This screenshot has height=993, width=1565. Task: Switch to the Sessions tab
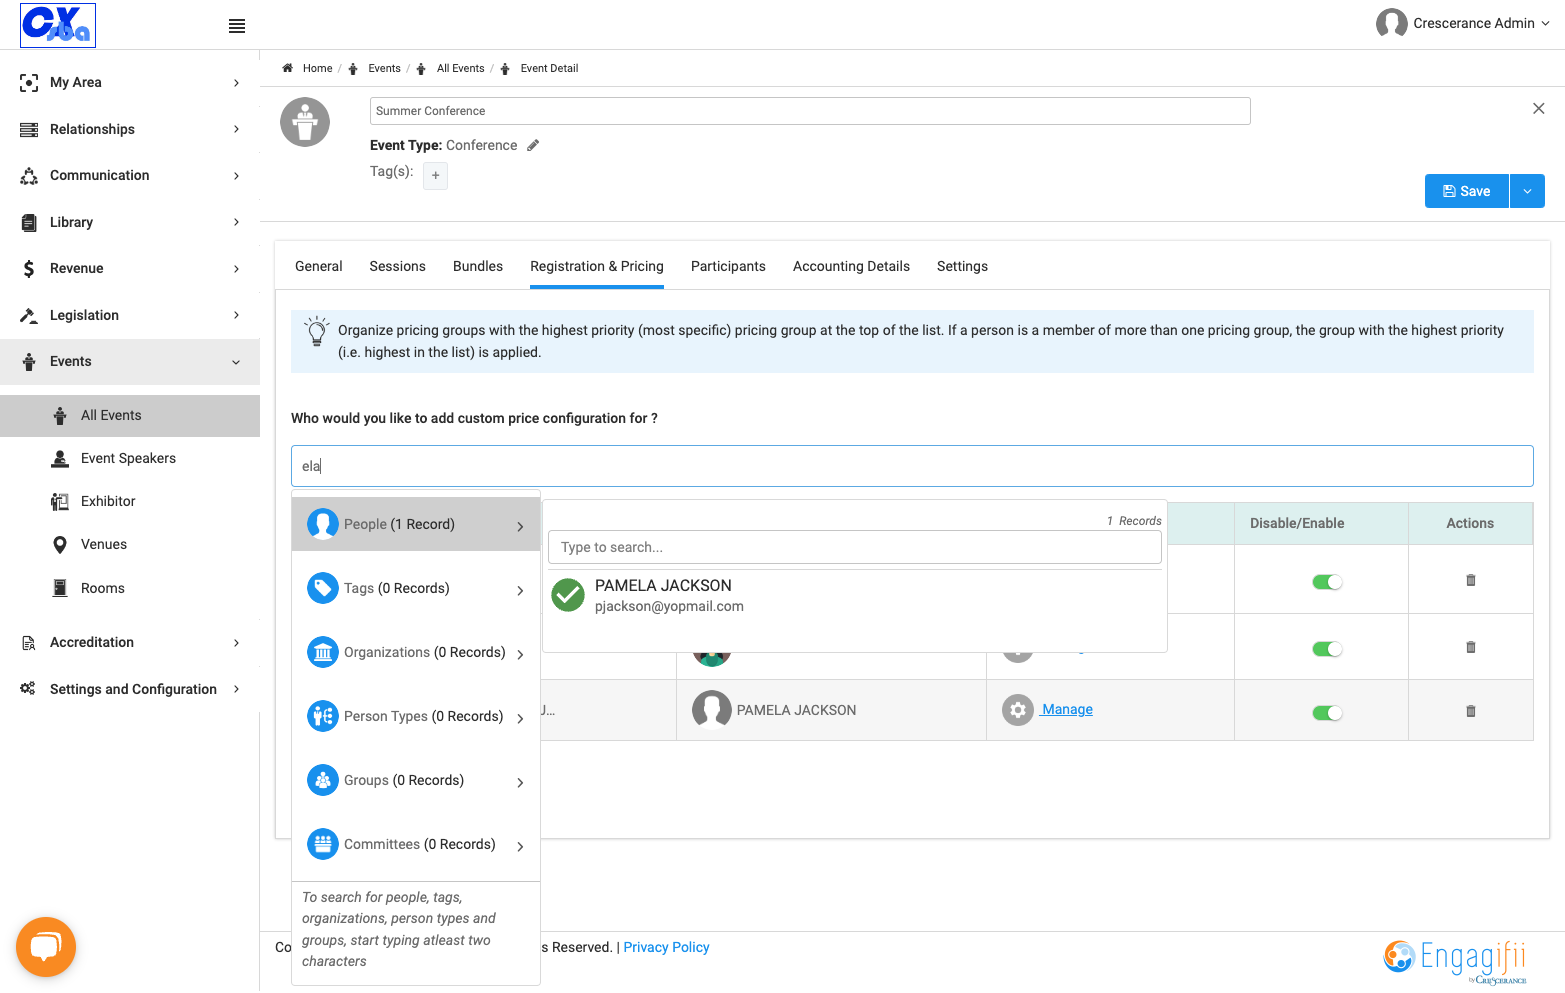coord(397,266)
